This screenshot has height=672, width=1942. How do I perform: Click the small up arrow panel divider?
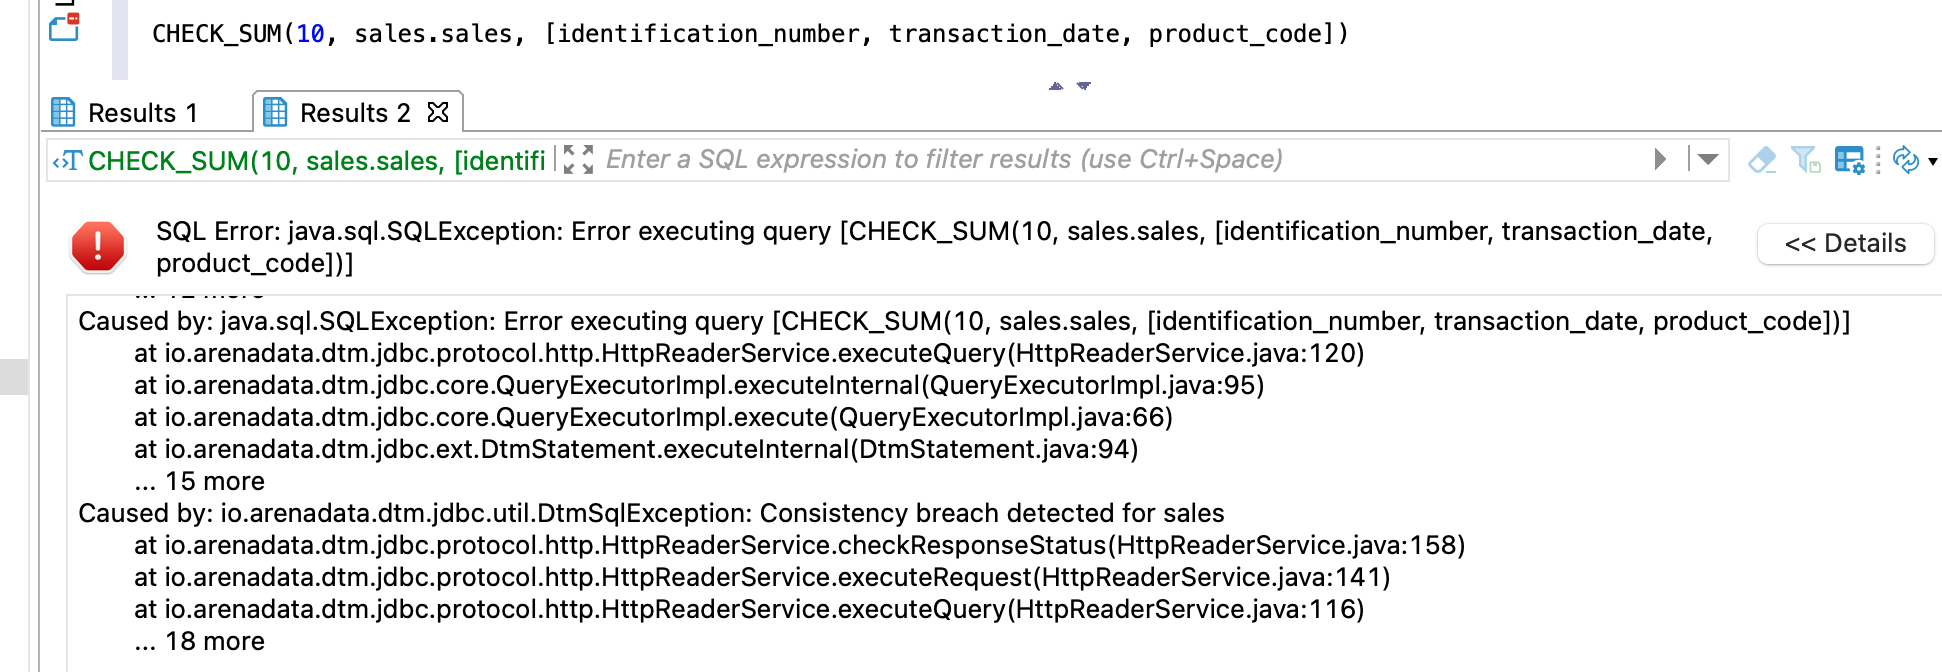(x=1056, y=86)
